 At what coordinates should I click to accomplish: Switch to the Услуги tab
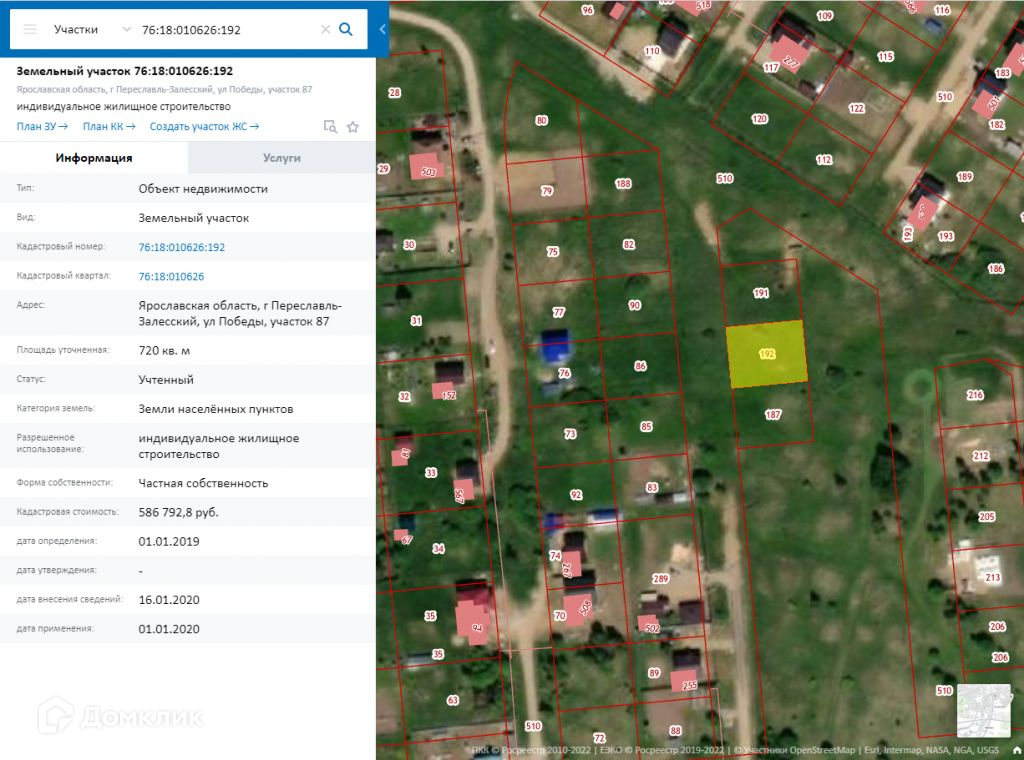pyautogui.click(x=281, y=158)
